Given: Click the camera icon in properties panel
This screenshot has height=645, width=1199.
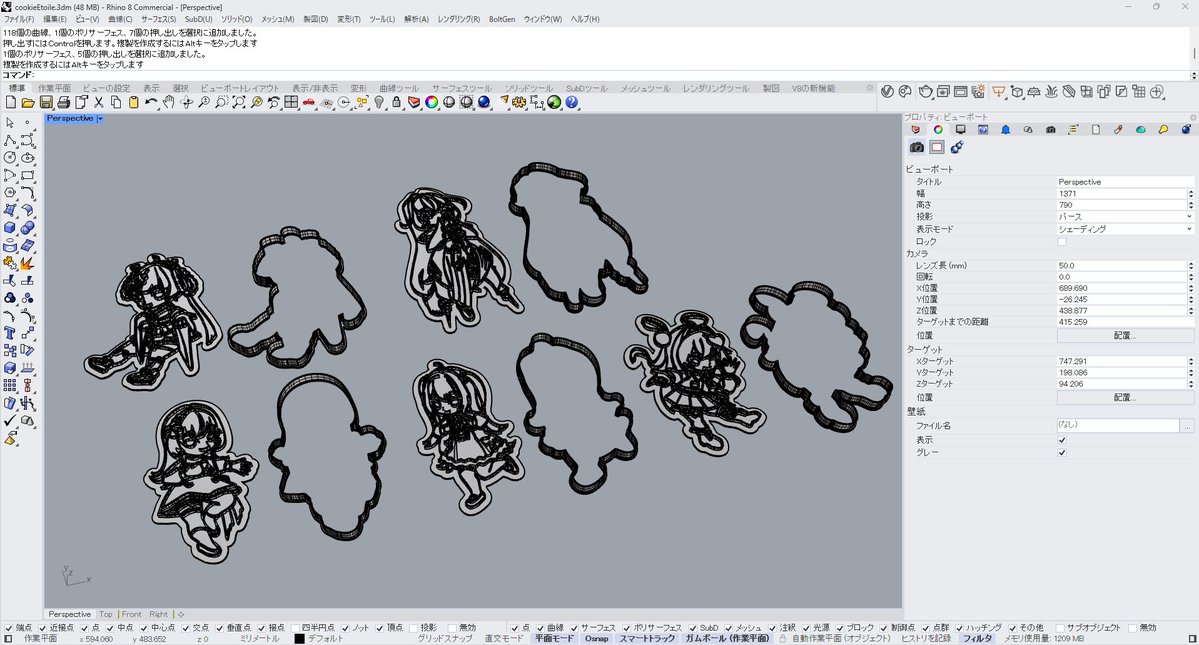Looking at the screenshot, I should 916,147.
